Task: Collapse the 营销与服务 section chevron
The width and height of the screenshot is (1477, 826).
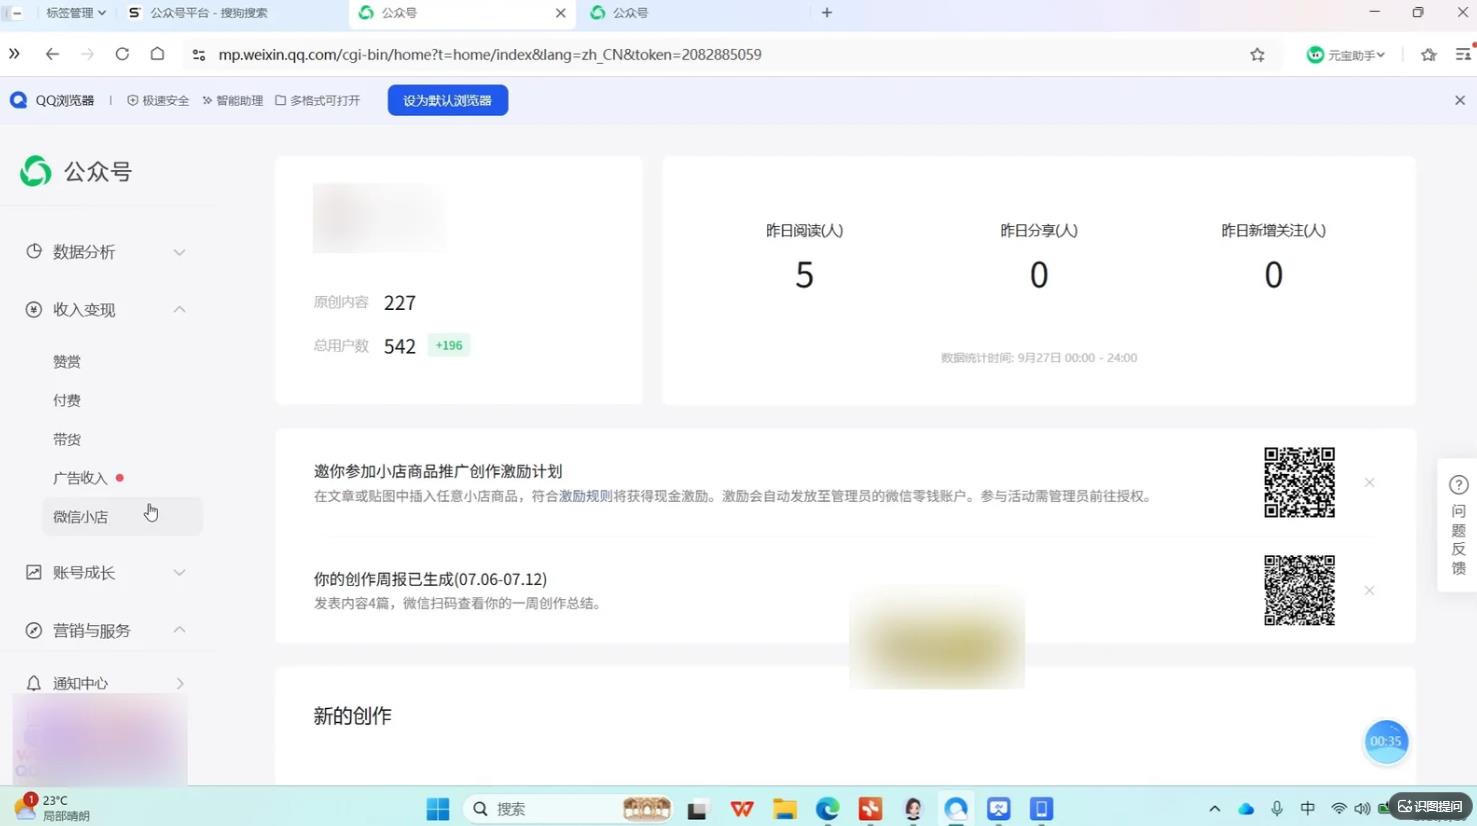Action: (x=179, y=630)
